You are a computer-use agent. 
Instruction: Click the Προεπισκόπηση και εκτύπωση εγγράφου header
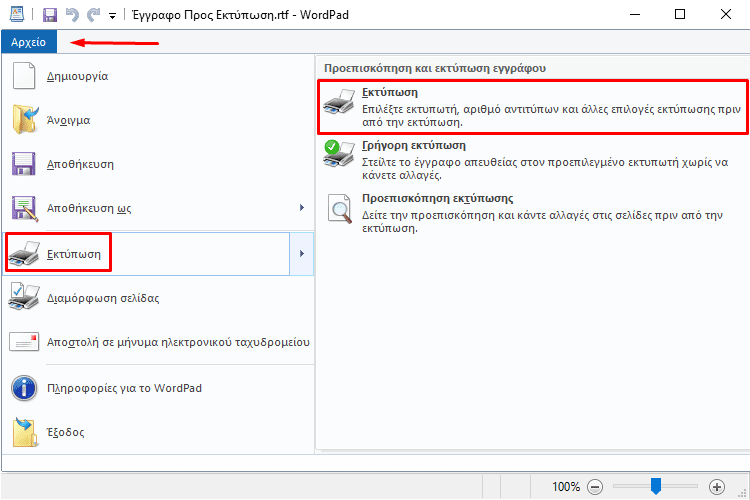tap(435, 68)
